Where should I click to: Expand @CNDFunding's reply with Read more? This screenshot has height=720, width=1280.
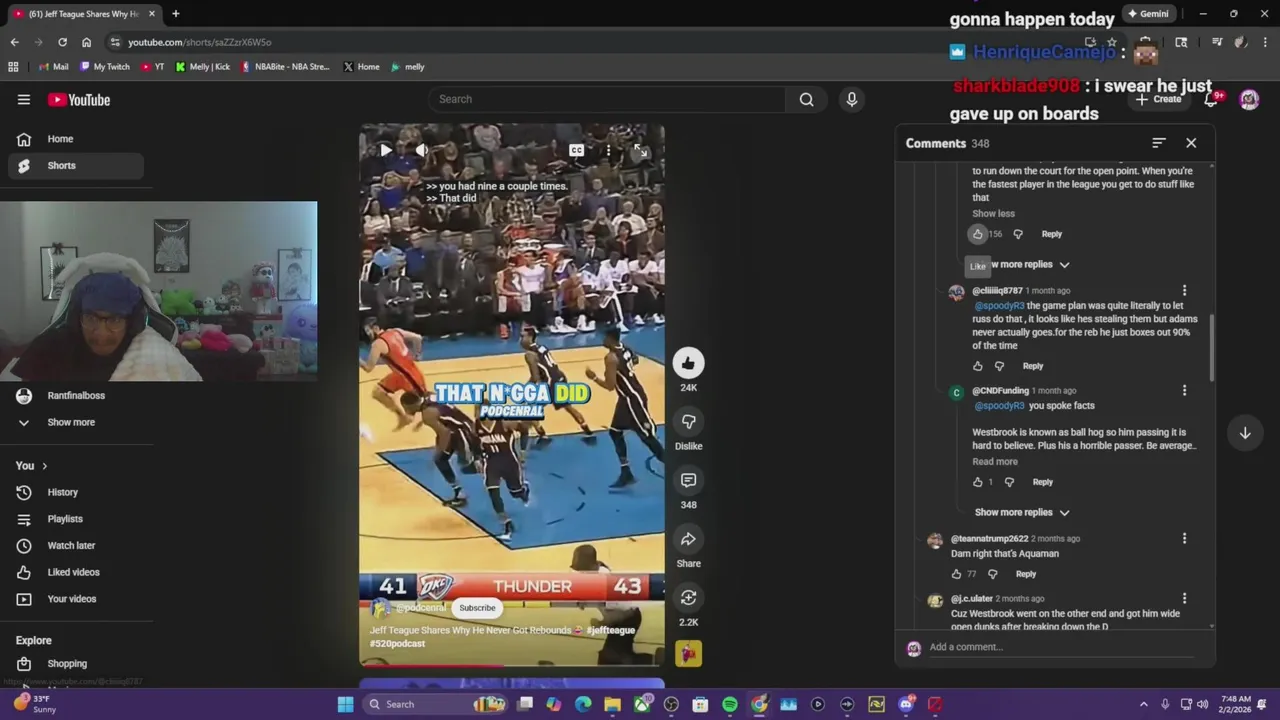pyautogui.click(x=995, y=461)
